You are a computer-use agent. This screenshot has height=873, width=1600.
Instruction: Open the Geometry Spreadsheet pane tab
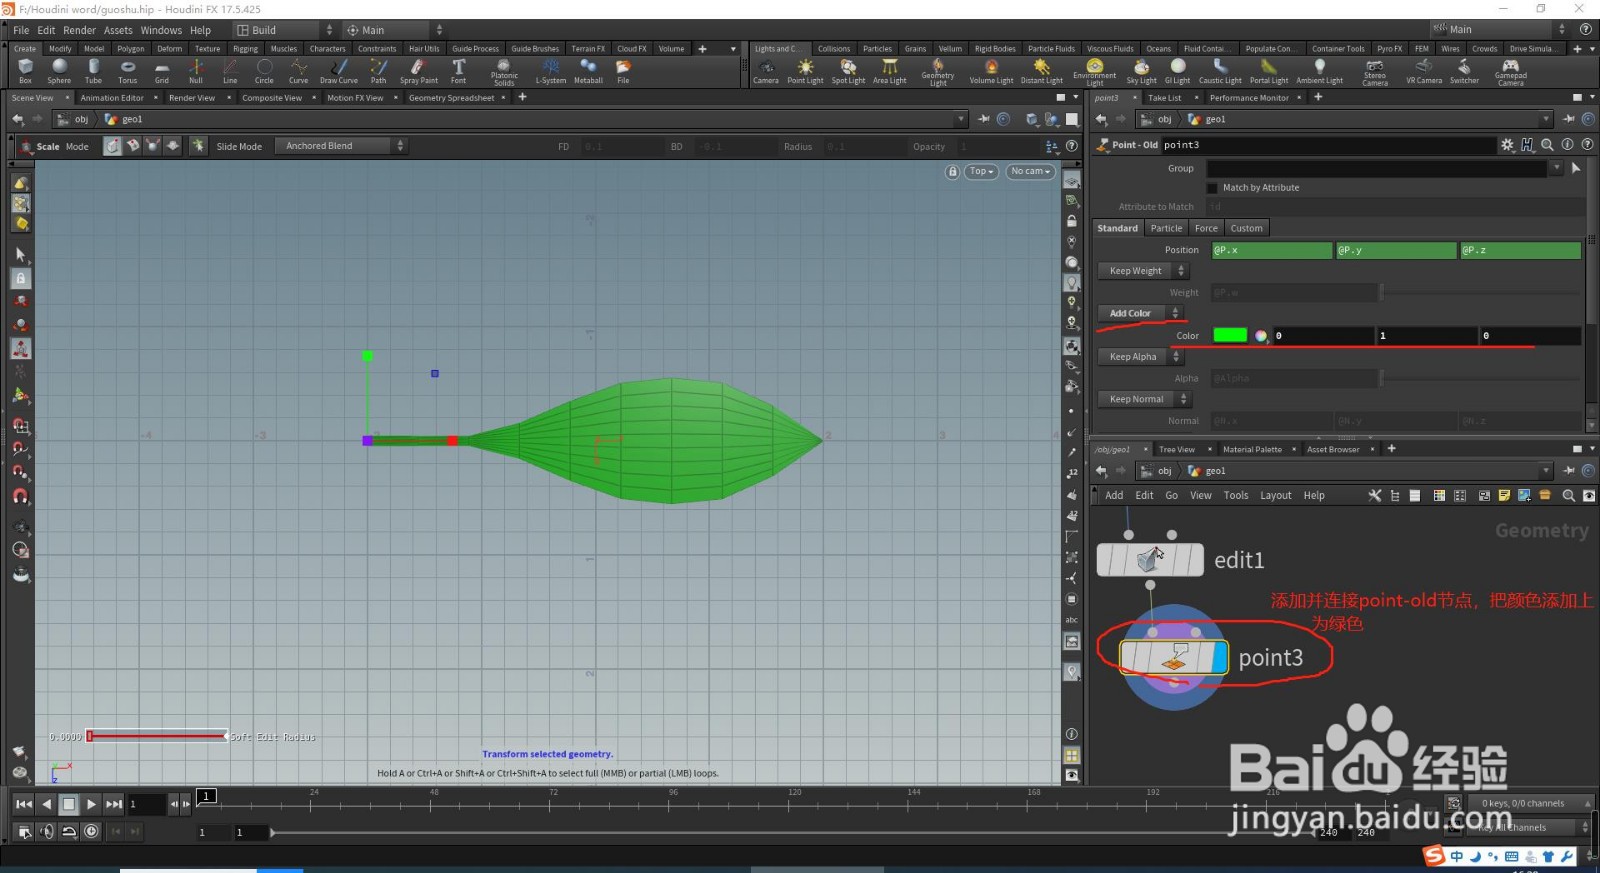tap(451, 98)
